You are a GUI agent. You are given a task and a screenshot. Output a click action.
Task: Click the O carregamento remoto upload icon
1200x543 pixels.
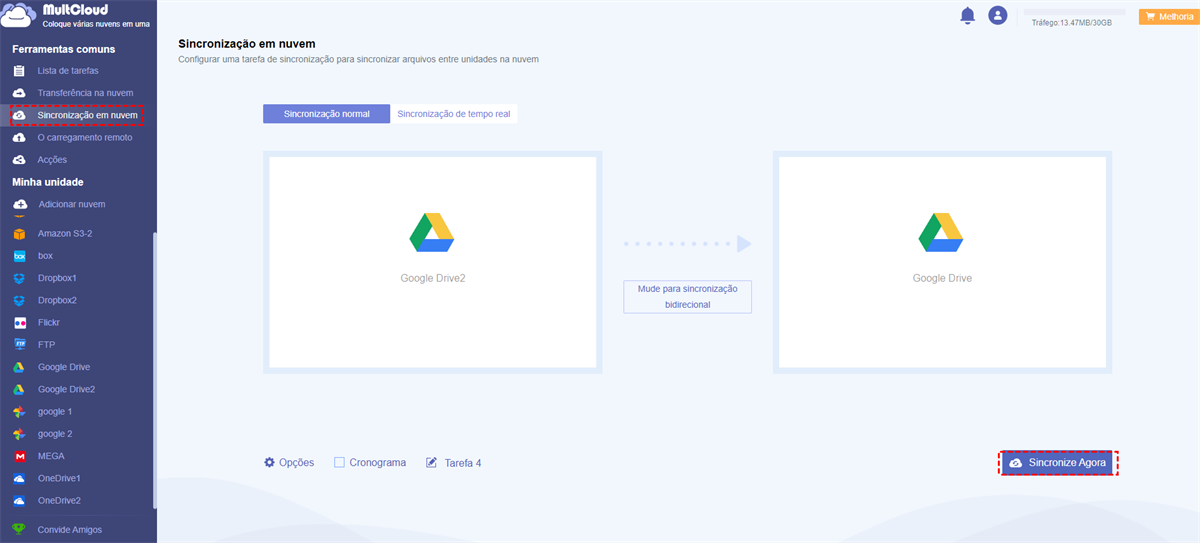[x=19, y=138]
